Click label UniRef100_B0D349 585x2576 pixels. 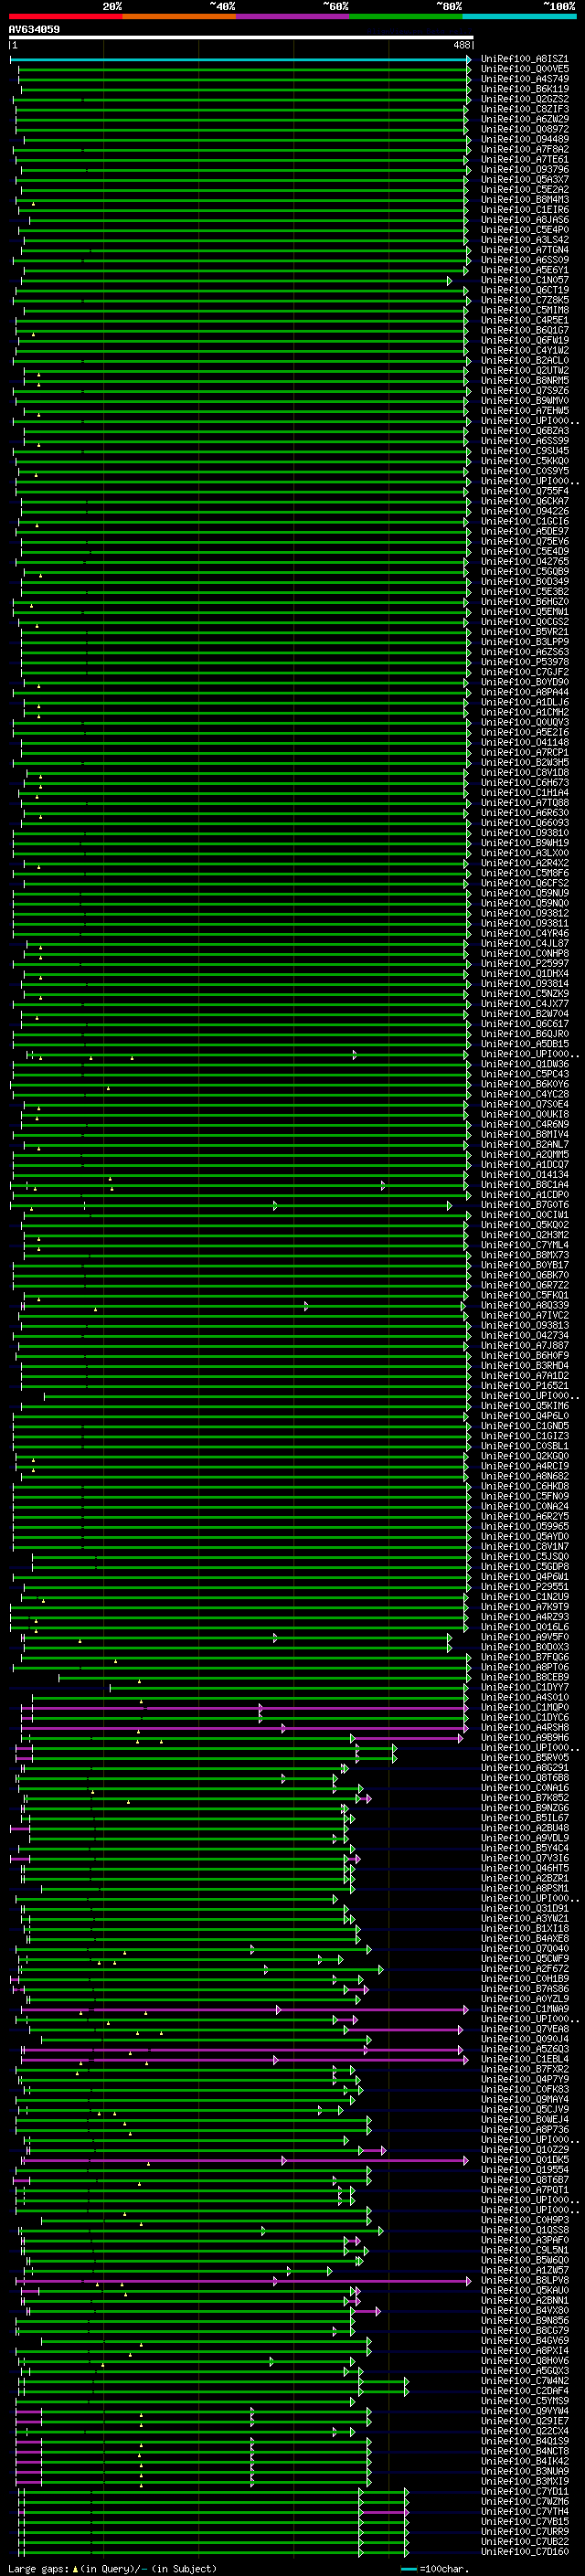click(525, 581)
